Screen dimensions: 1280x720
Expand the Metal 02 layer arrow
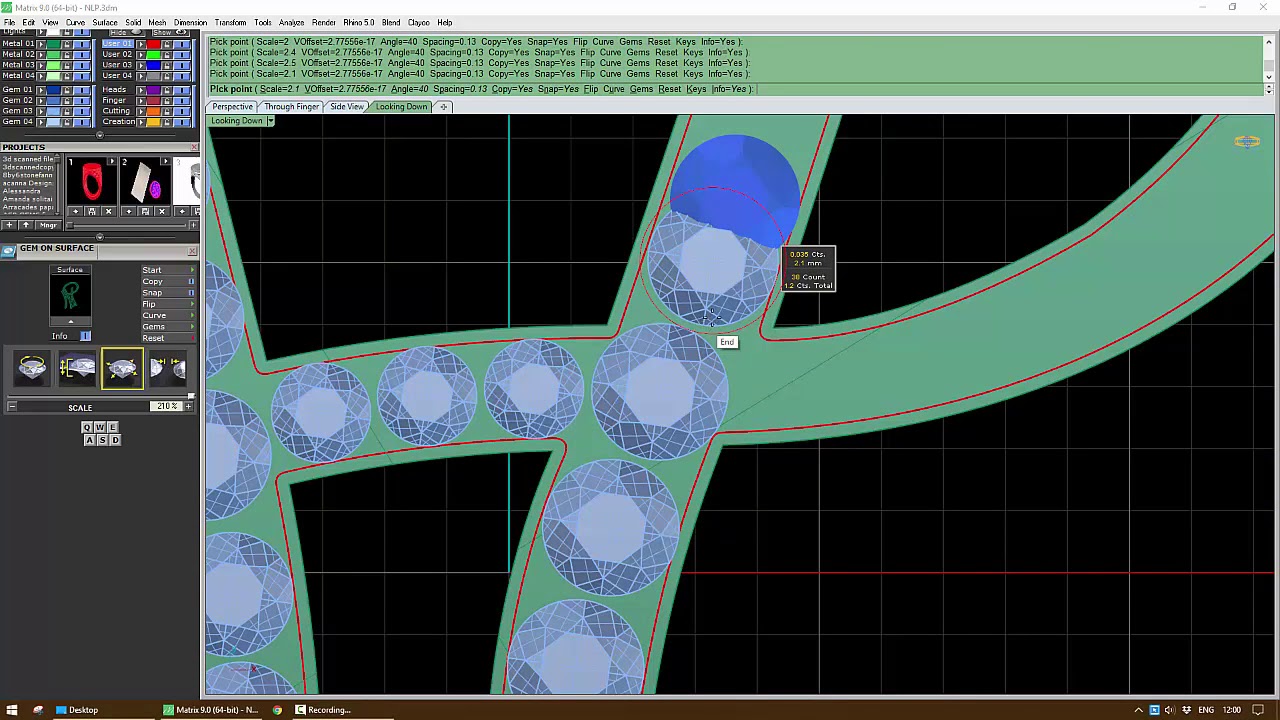click(41, 55)
